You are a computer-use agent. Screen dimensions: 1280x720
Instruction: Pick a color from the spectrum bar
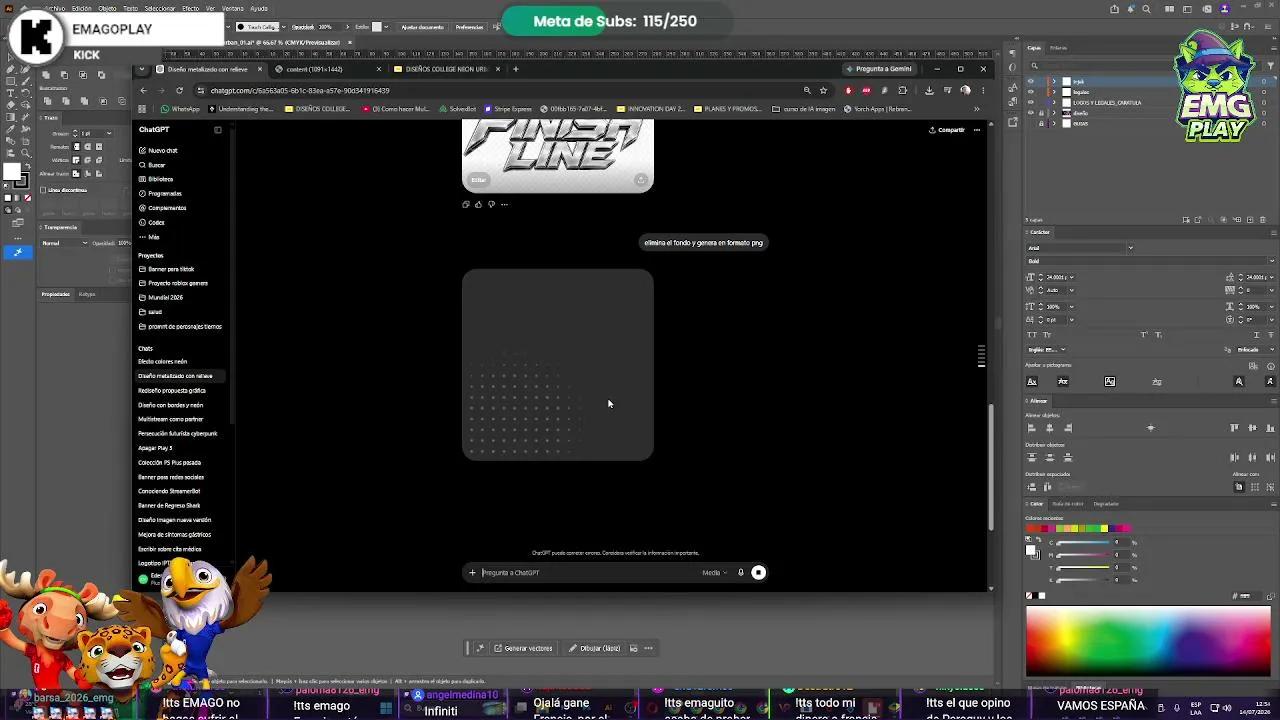pyautogui.click(x=1148, y=641)
